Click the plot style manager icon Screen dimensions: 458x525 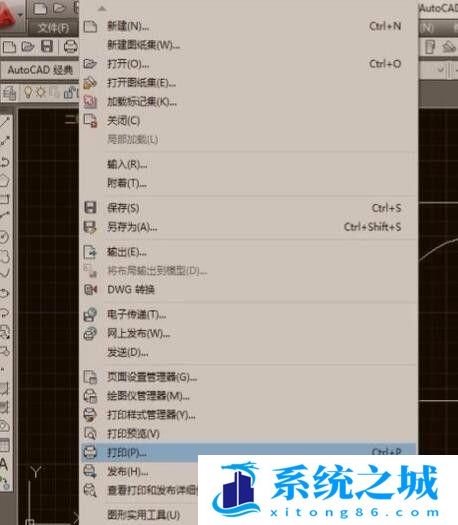[90, 415]
